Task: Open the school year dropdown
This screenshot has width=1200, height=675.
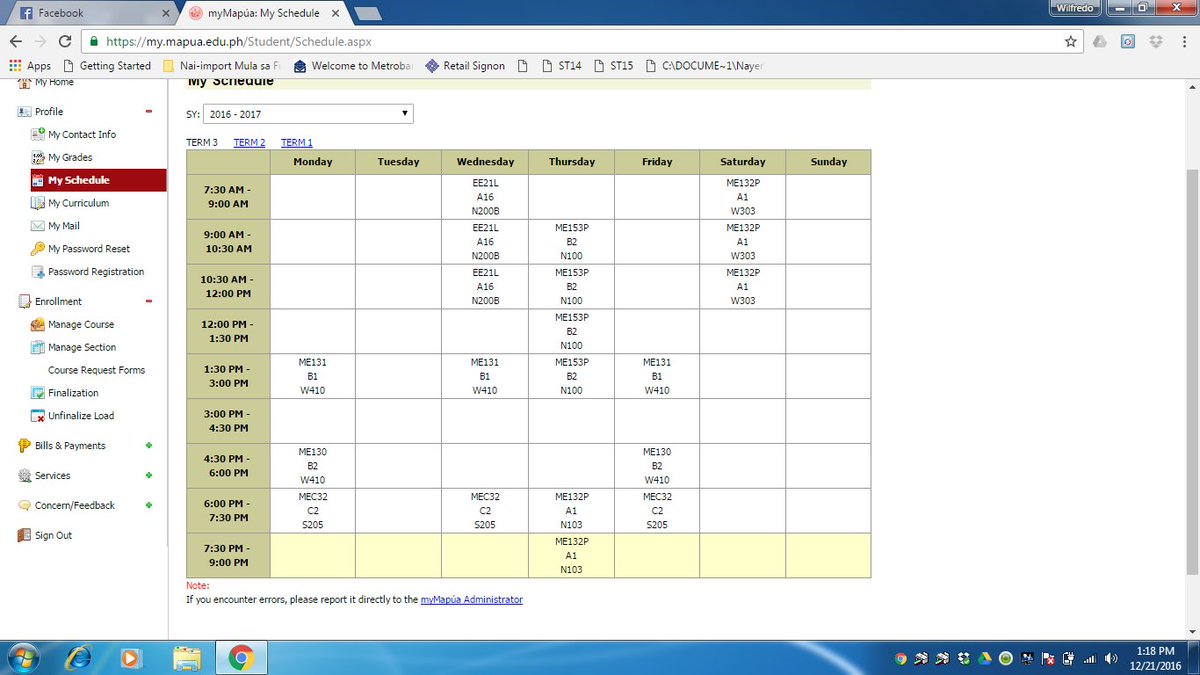Action: tap(308, 114)
